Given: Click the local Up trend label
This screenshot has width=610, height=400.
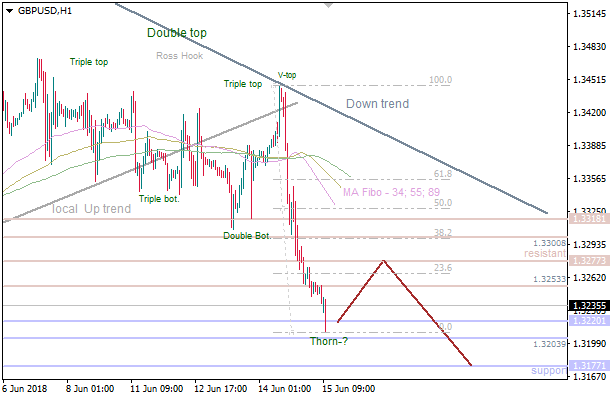Looking at the screenshot, I should coord(91,209).
